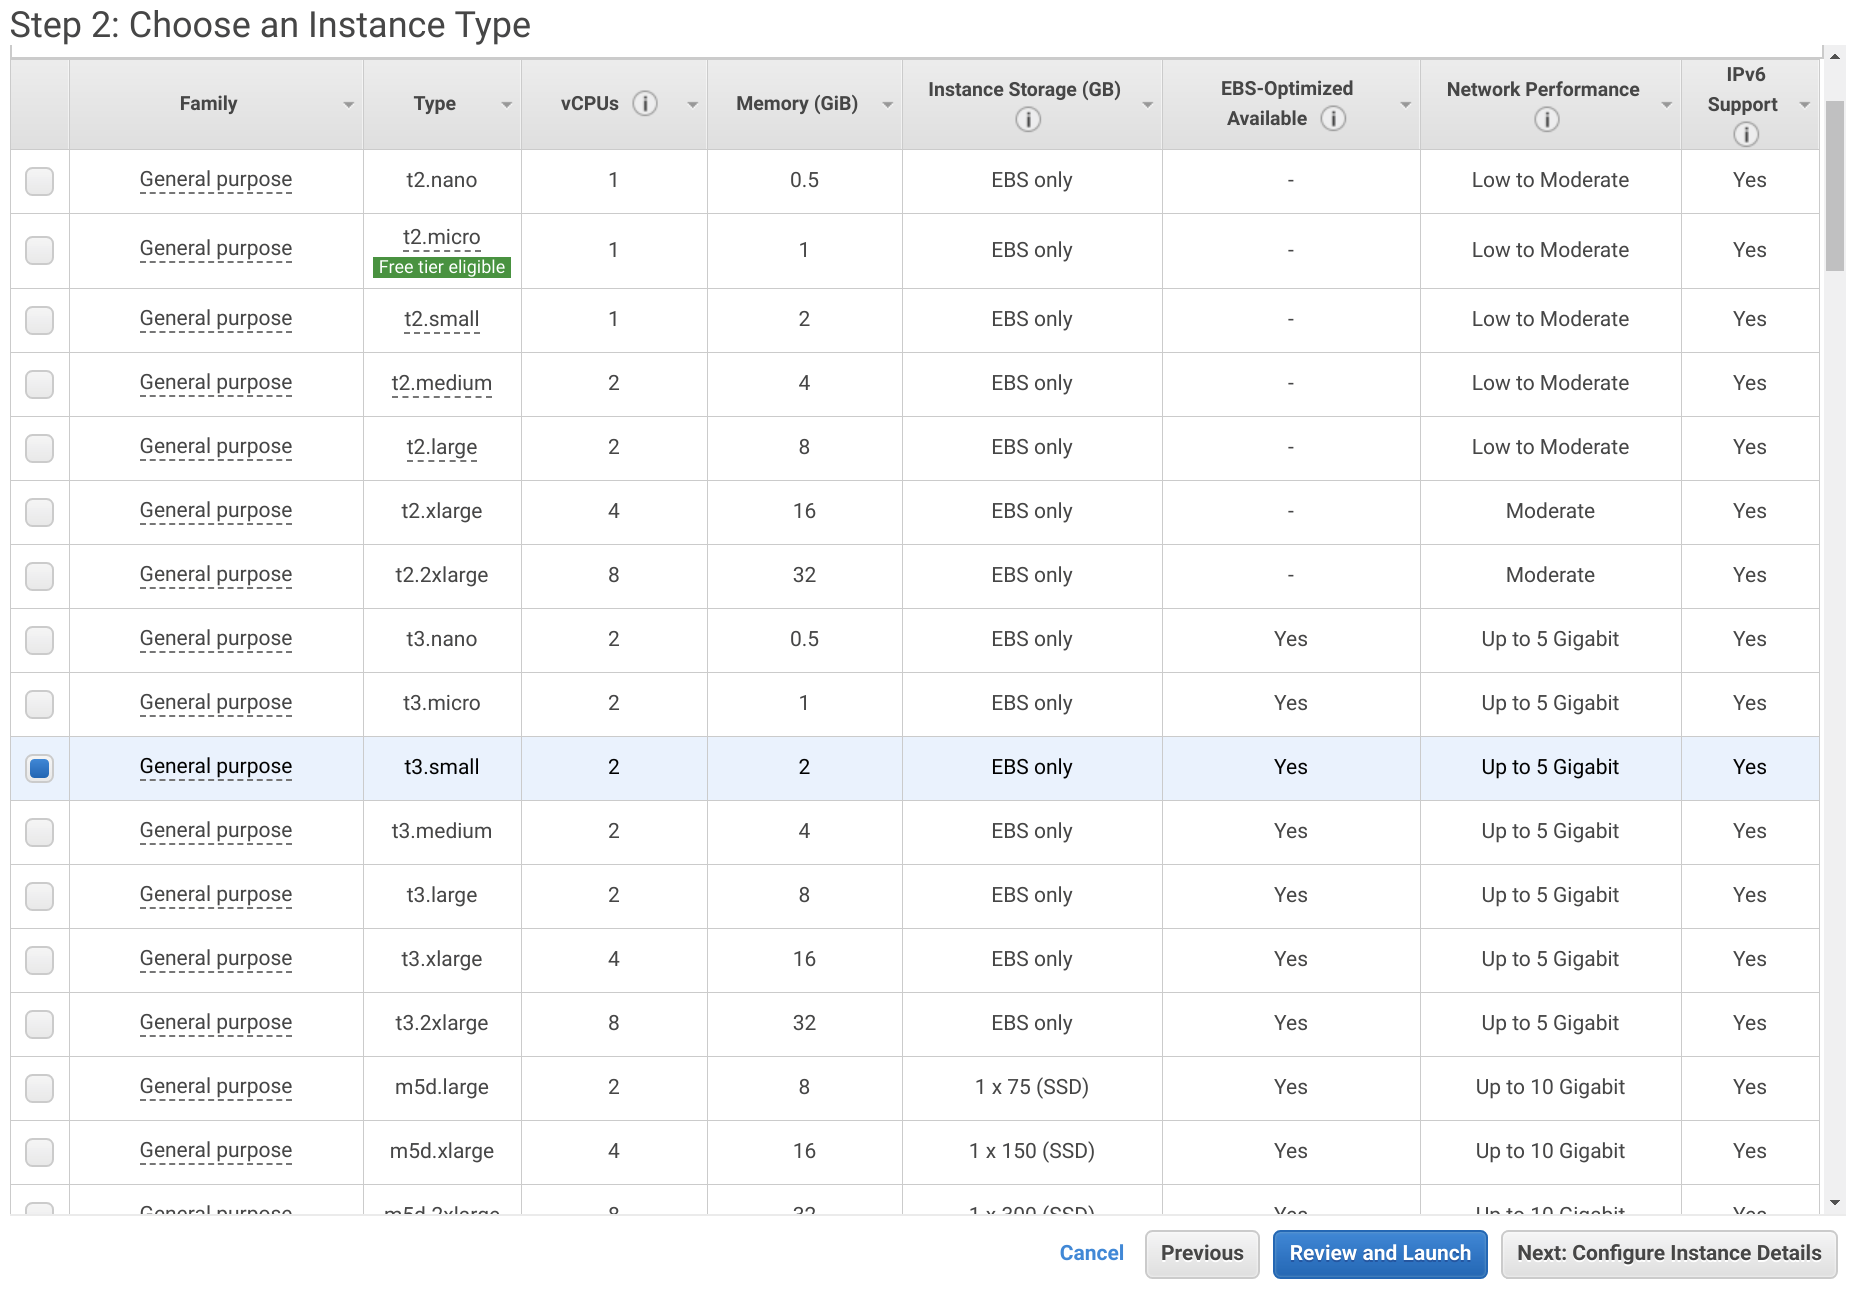Screen dimensions: 1856x1291
Task: Select the t3.nano instance checkbox
Action: [x=40, y=640]
